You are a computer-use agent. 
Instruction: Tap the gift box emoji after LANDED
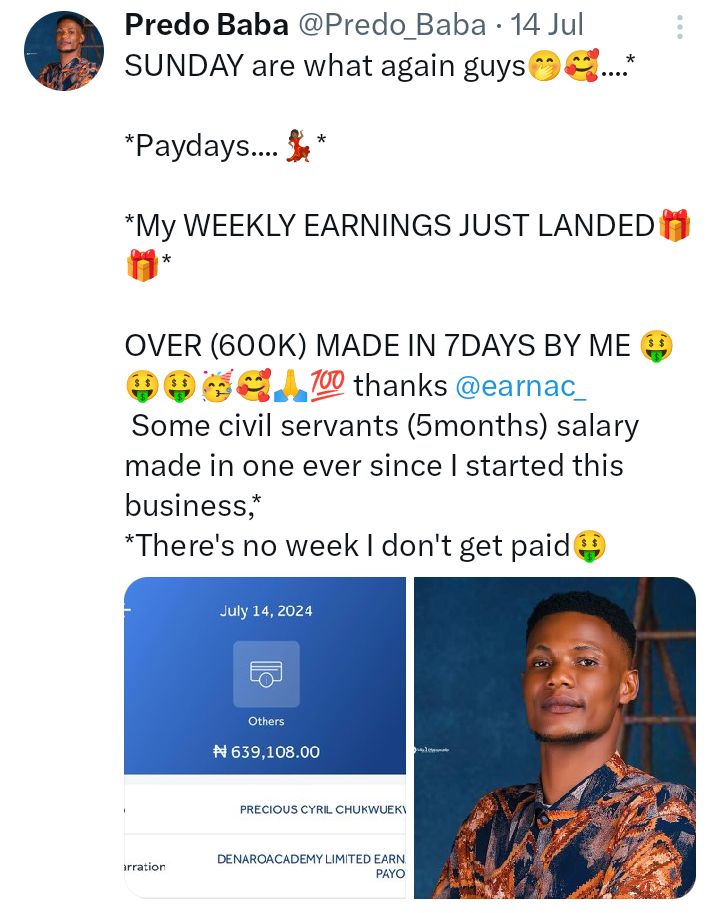pos(675,225)
